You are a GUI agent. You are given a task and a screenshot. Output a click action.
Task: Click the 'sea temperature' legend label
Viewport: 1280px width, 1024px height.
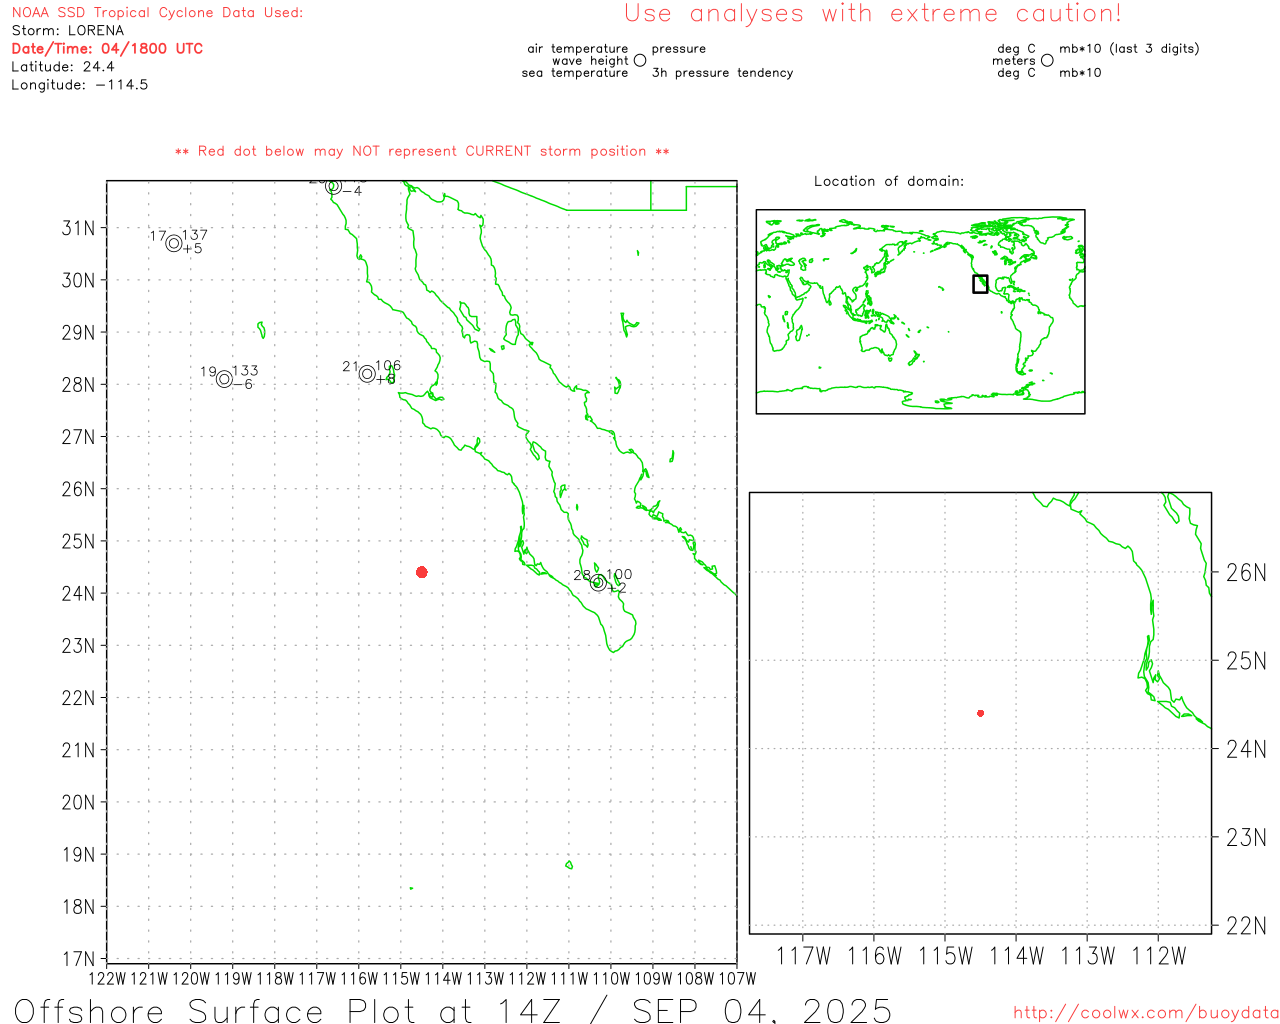pyautogui.click(x=575, y=73)
